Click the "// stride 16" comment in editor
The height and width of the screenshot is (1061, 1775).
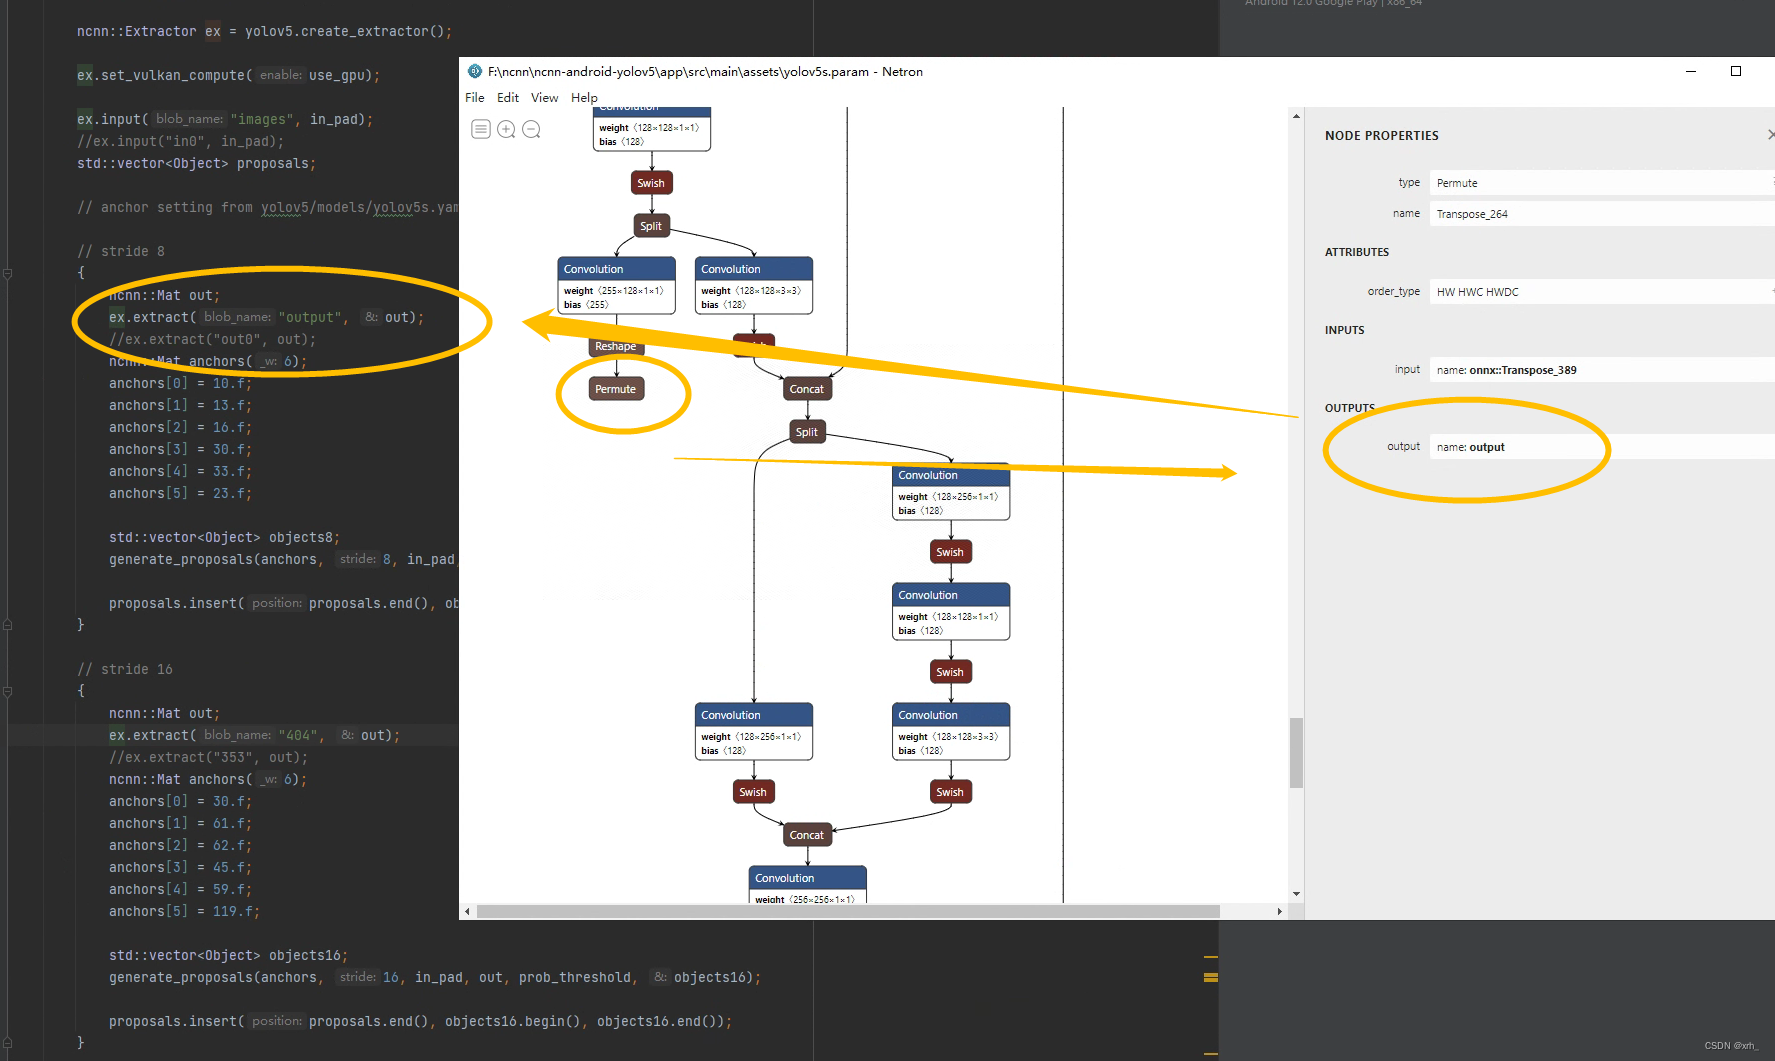[x=125, y=669]
